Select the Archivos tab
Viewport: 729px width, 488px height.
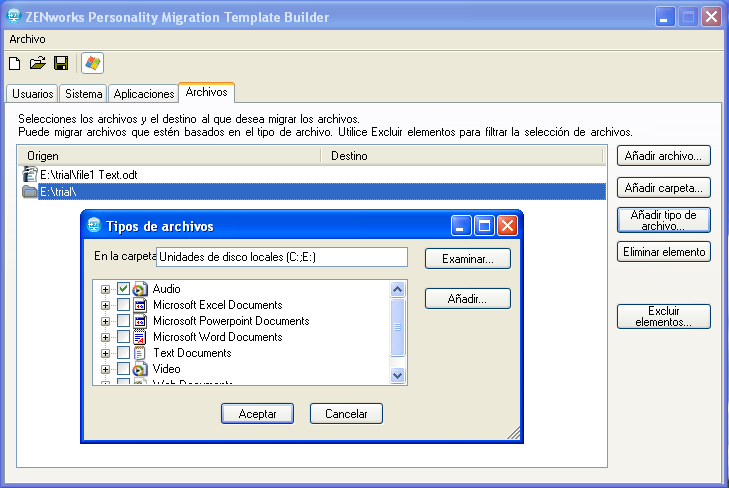pos(206,92)
